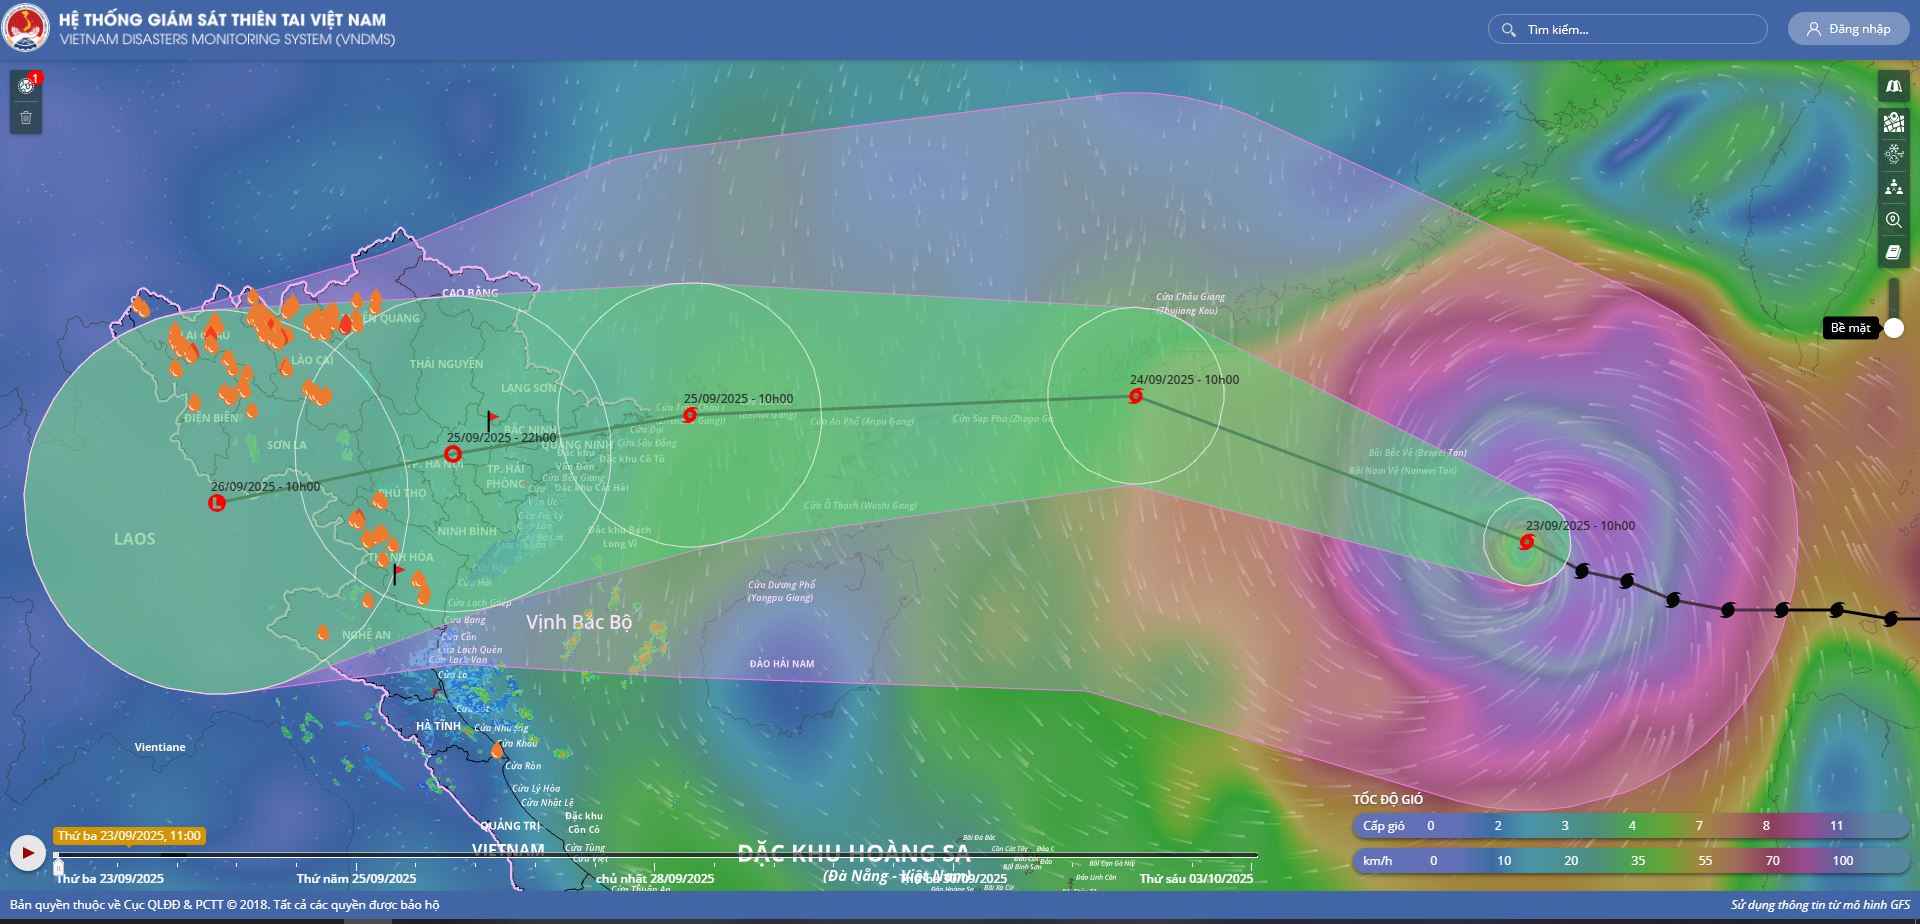
Task: Open the folded map icon panel
Action: click(x=1893, y=87)
